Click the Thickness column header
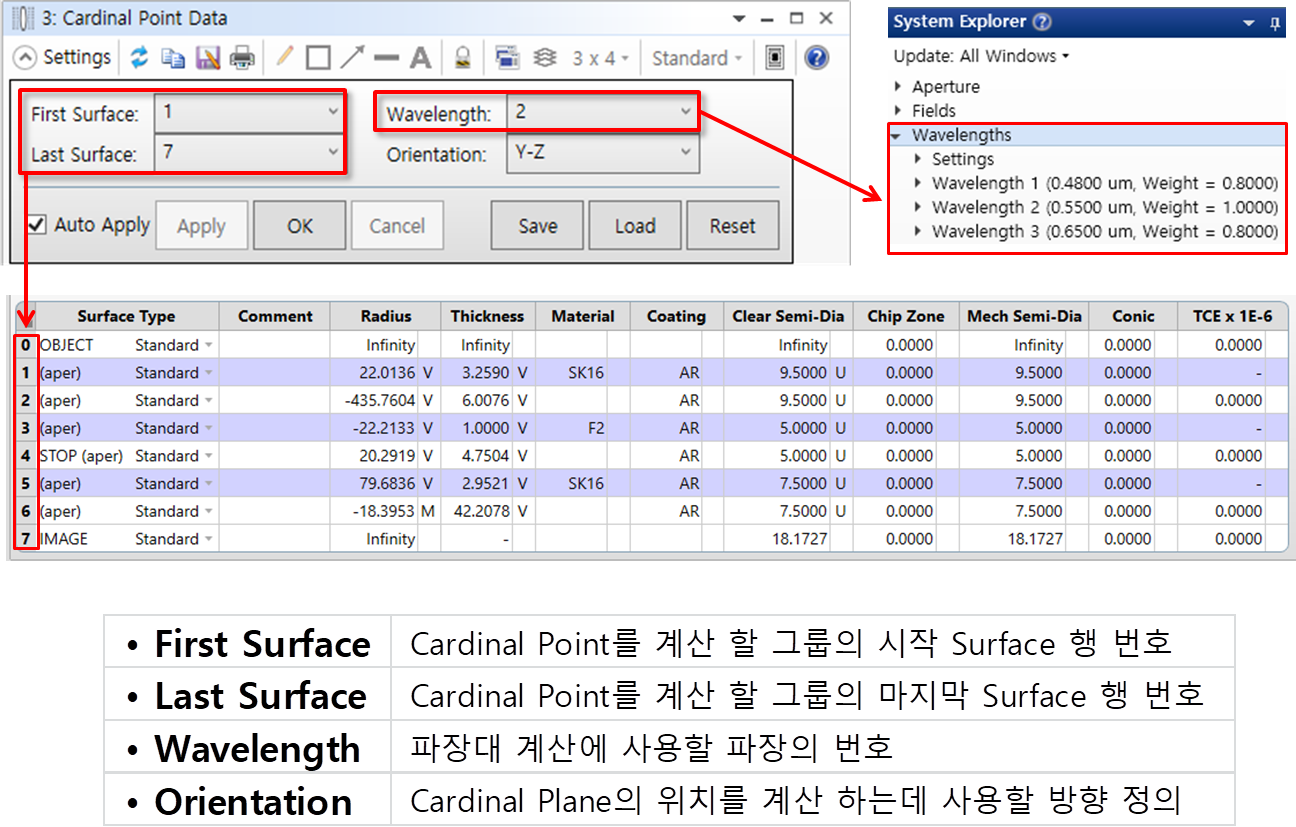This screenshot has width=1296, height=827. tap(488, 316)
